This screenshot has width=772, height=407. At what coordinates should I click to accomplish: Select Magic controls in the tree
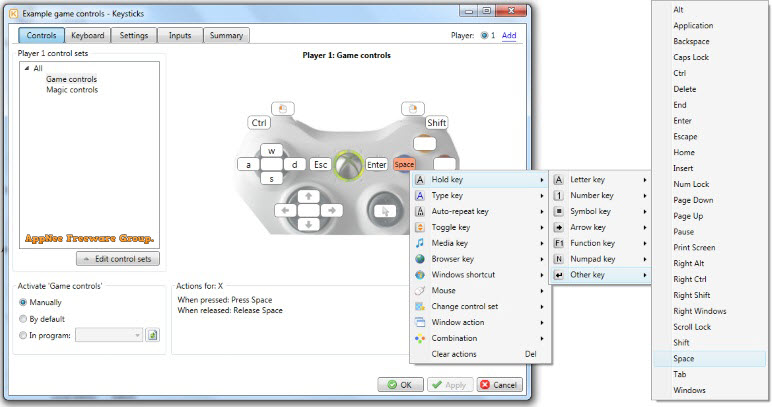click(x=72, y=90)
